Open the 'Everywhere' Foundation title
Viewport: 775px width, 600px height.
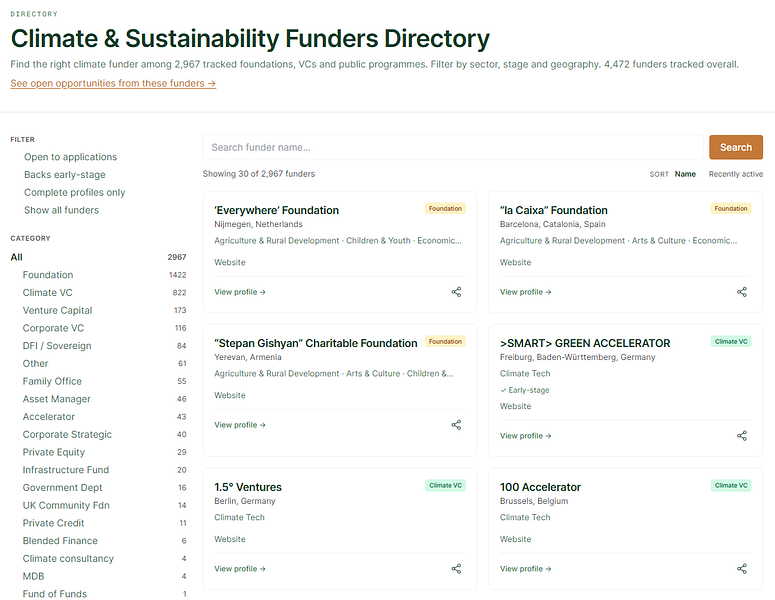tap(276, 211)
